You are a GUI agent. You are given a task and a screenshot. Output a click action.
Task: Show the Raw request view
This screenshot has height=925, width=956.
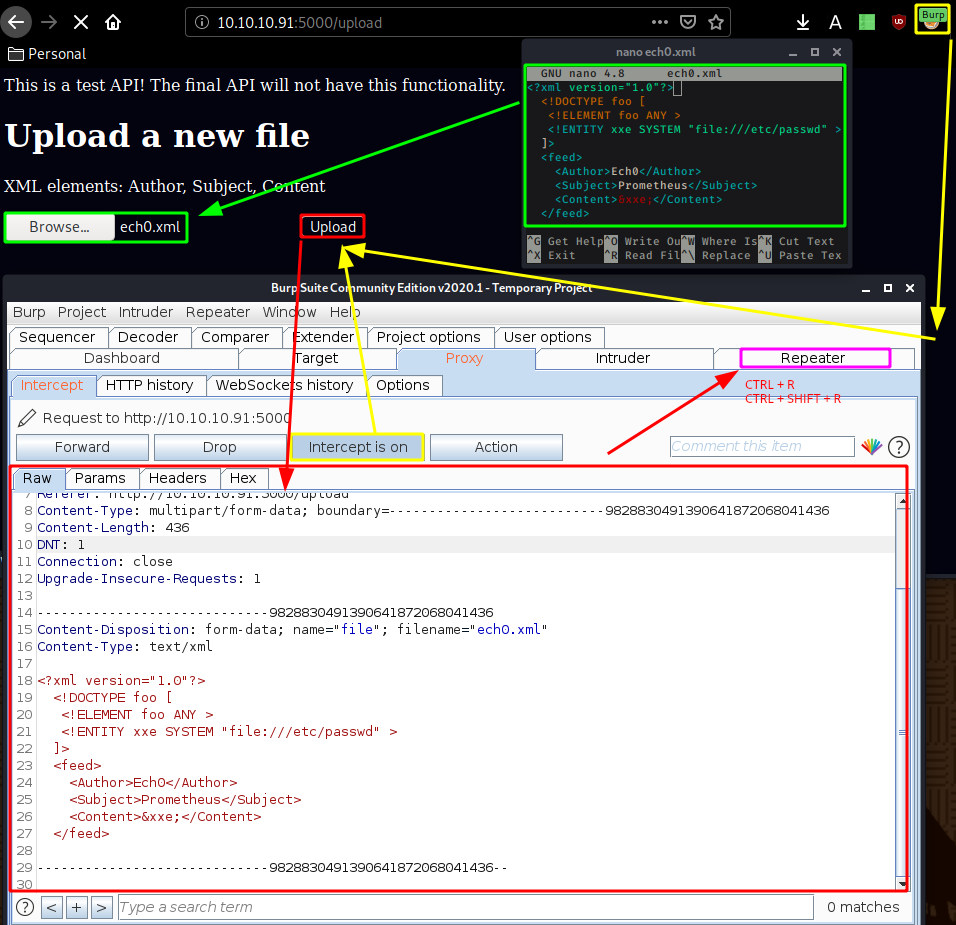(37, 479)
